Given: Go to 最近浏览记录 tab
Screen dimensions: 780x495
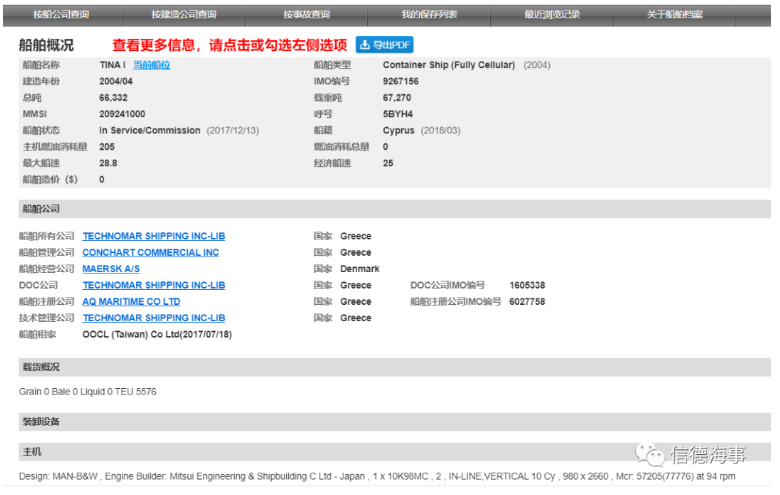Looking at the screenshot, I should click(551, 14).
